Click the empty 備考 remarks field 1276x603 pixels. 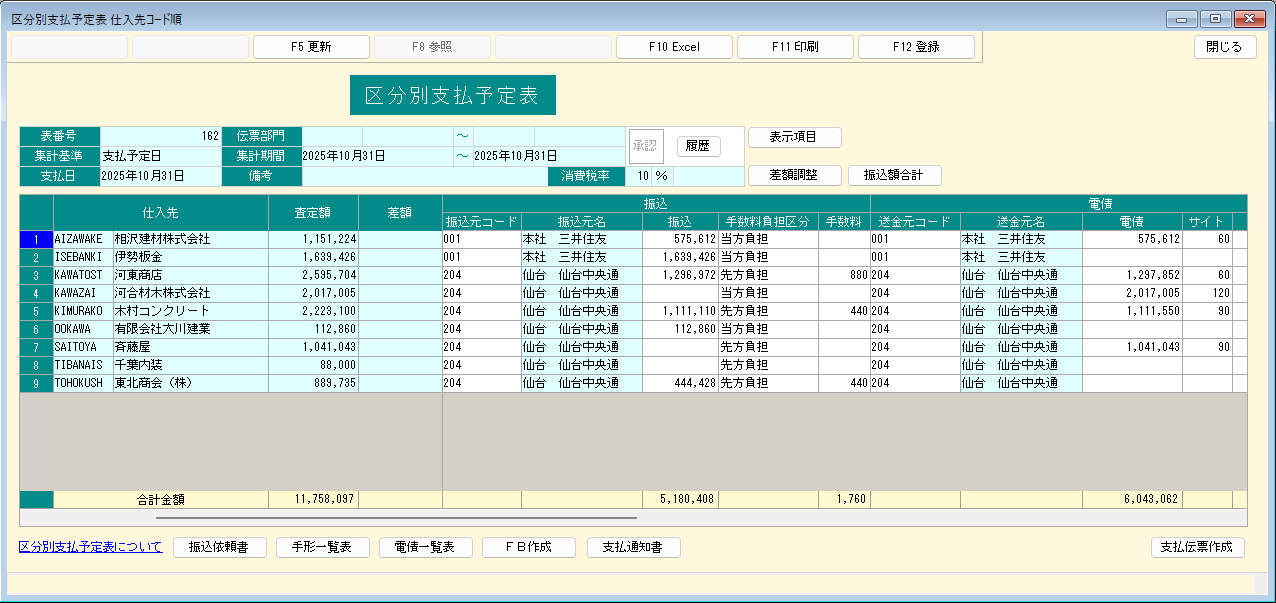pyautogui.click(x=424, y=176)
